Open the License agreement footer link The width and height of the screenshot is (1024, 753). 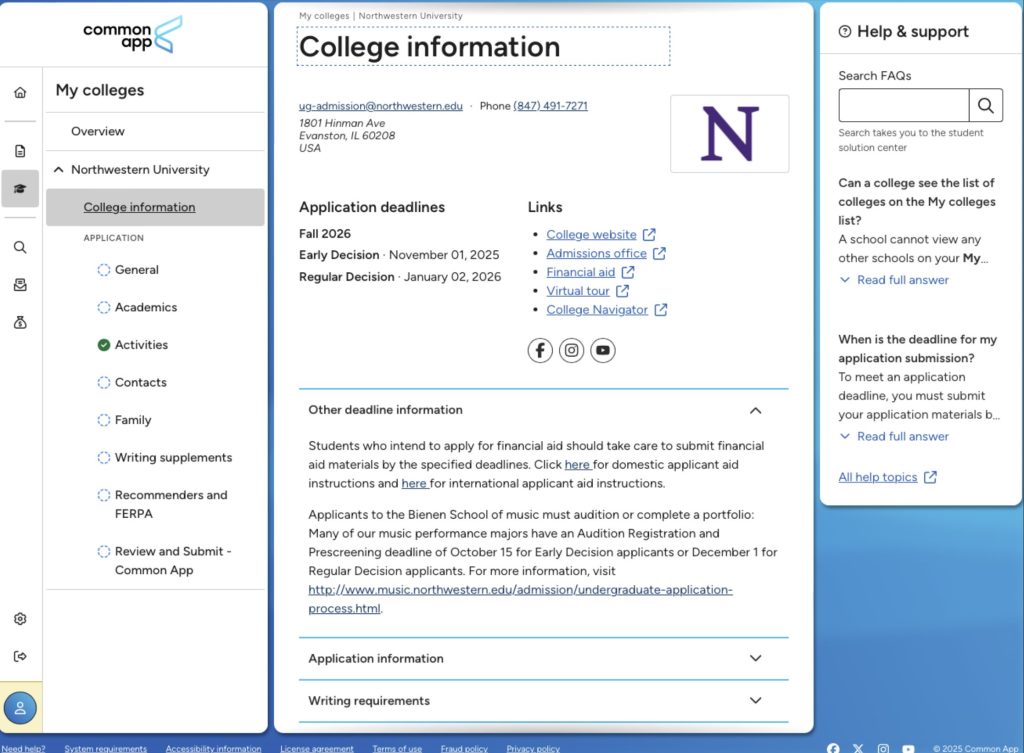pos(317,748)
